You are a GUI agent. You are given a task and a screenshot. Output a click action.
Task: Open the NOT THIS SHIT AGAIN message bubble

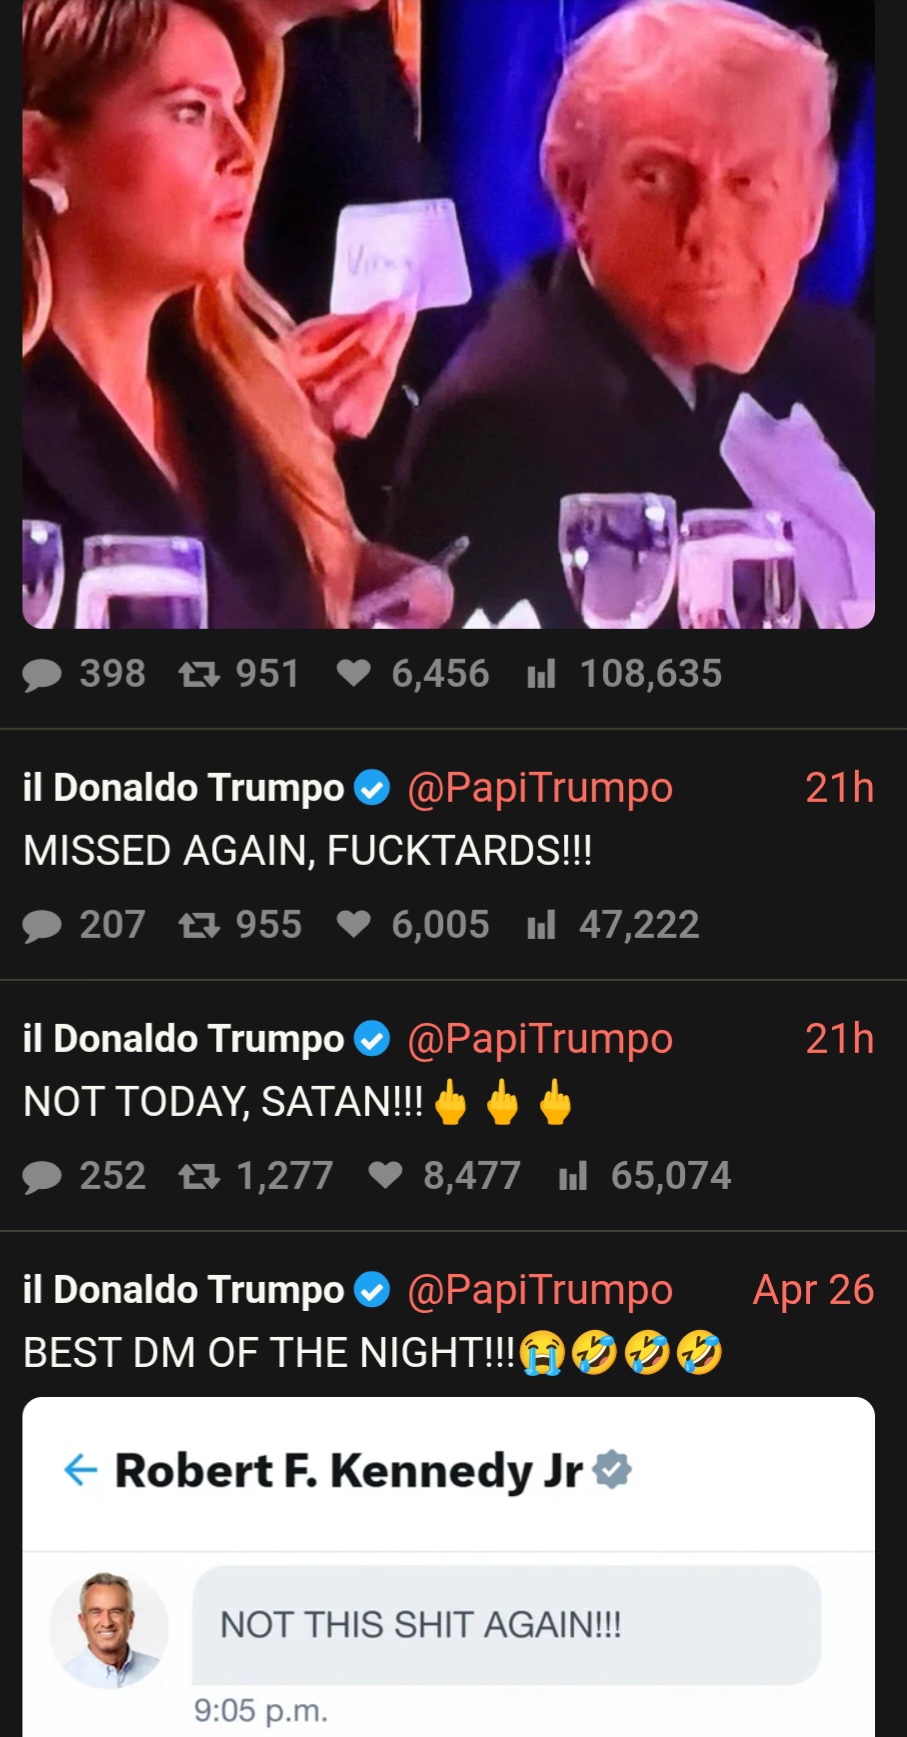(507, 1625)
